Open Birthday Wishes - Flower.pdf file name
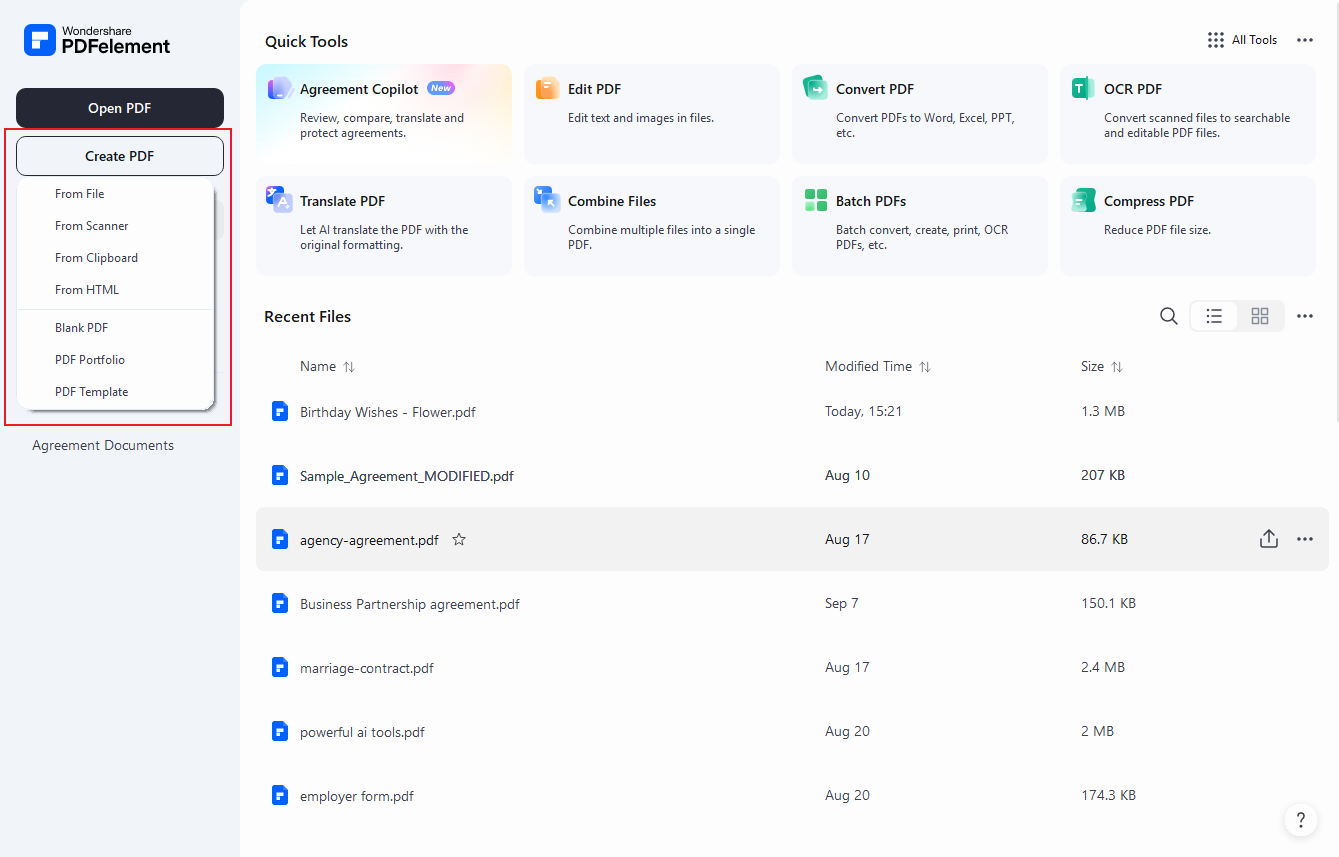The image size is (1339, 857). (x=388, y=412)
